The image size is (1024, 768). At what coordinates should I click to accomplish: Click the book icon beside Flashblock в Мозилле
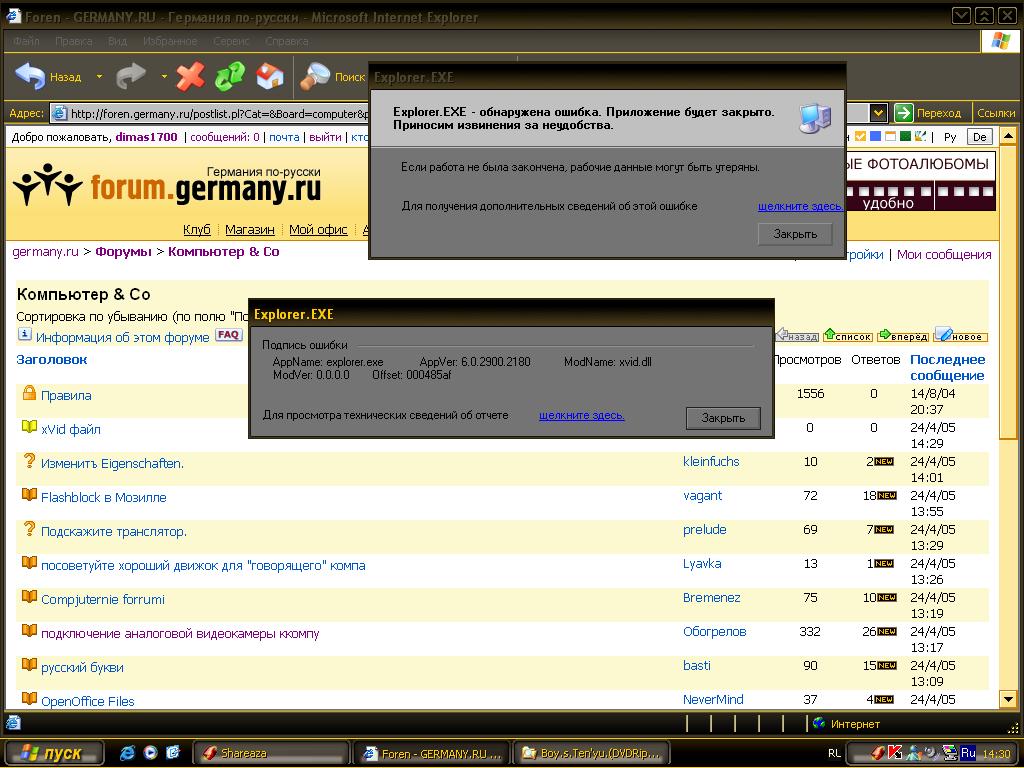pyautogui.click(x=29, y=494)
